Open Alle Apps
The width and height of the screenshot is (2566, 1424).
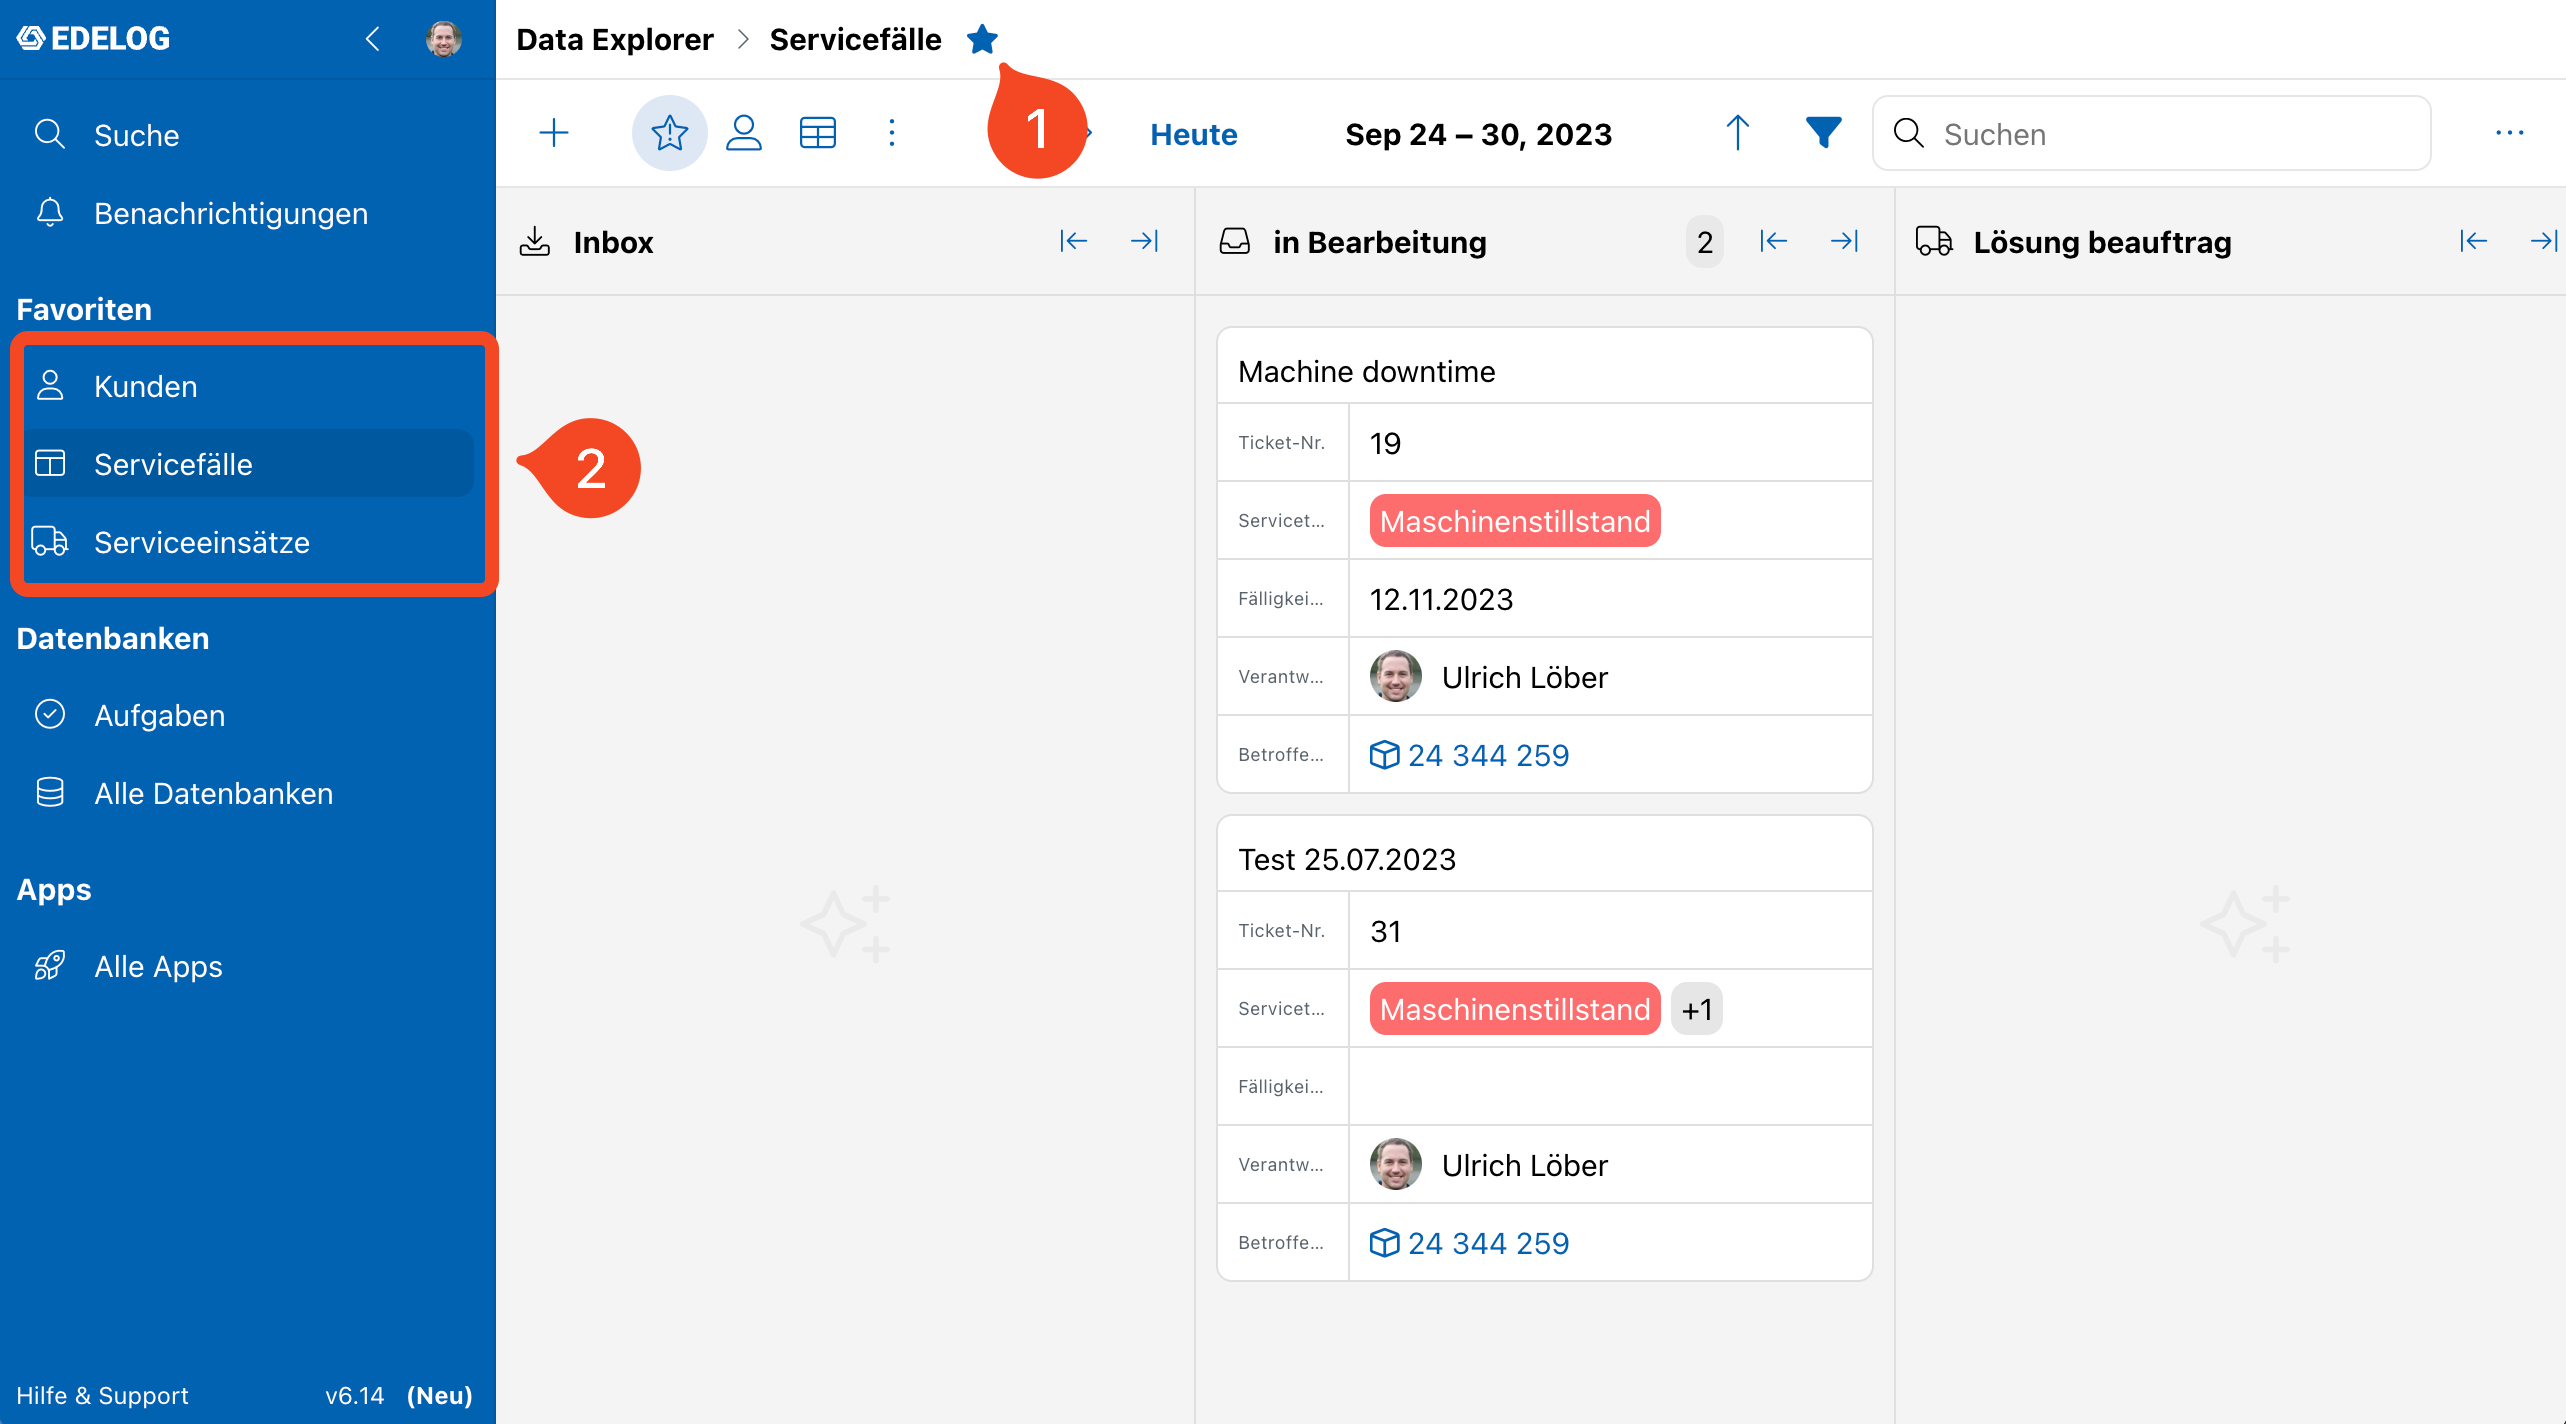click(x=248, y=966)
